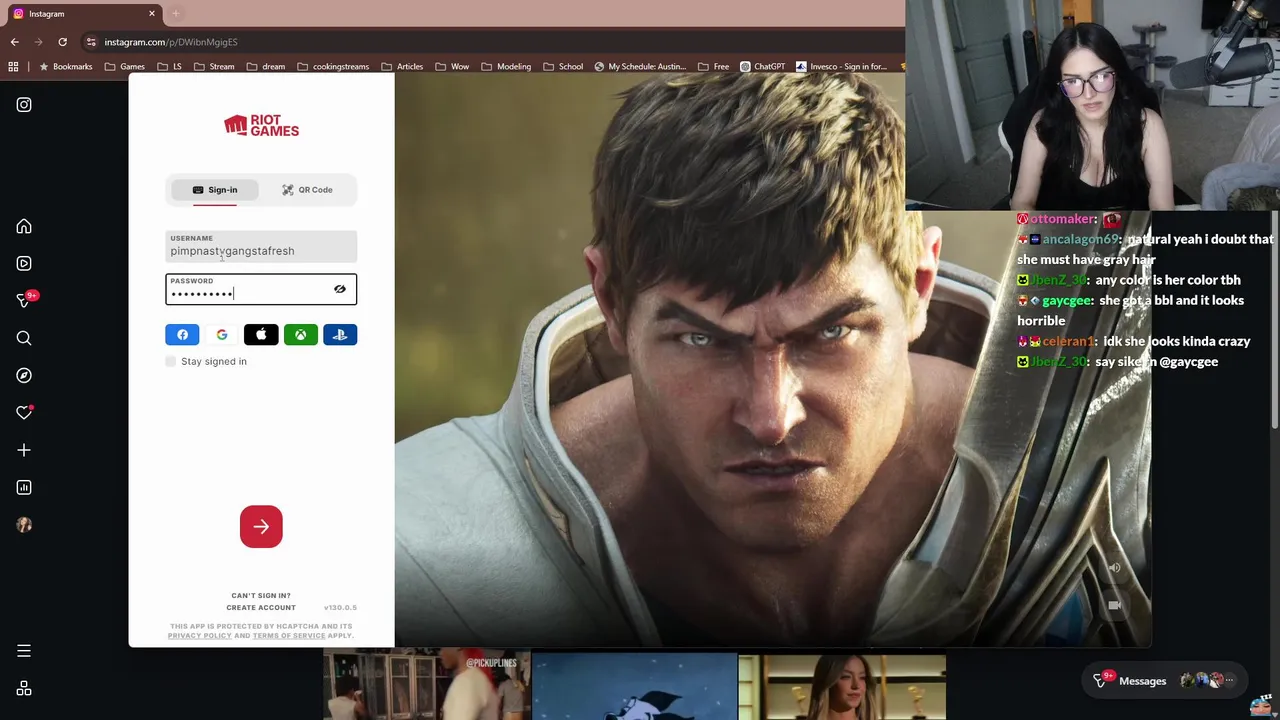Open a new browser tab
Screen dimensions: 1280x720
tap(176, 14)
